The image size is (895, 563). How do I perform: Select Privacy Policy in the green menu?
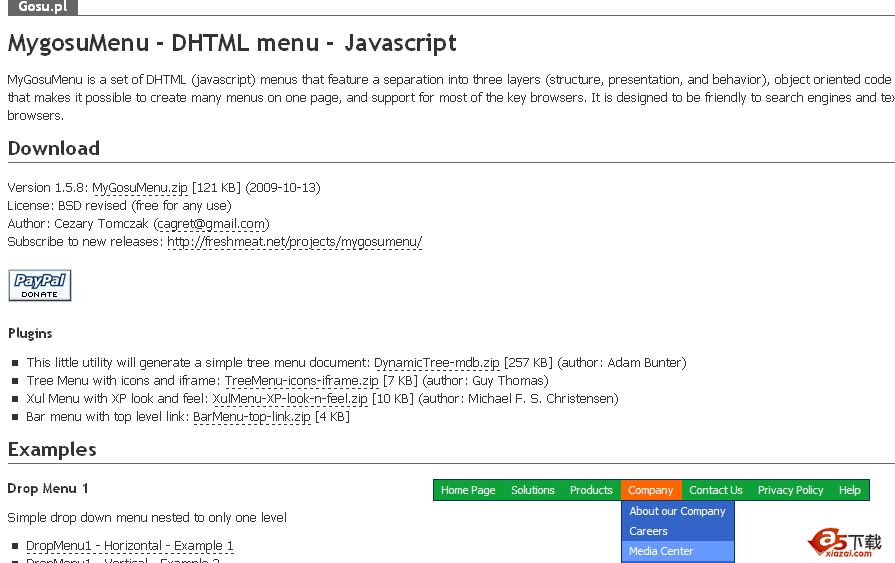791,490
